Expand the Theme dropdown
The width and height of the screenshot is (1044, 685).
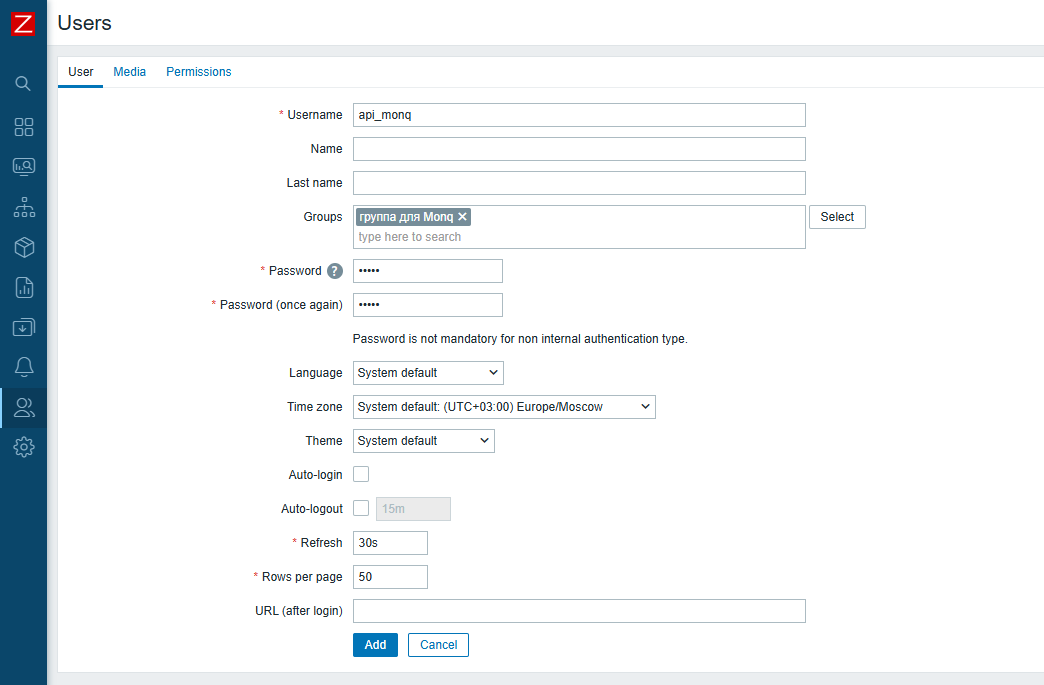pos(423,441)
